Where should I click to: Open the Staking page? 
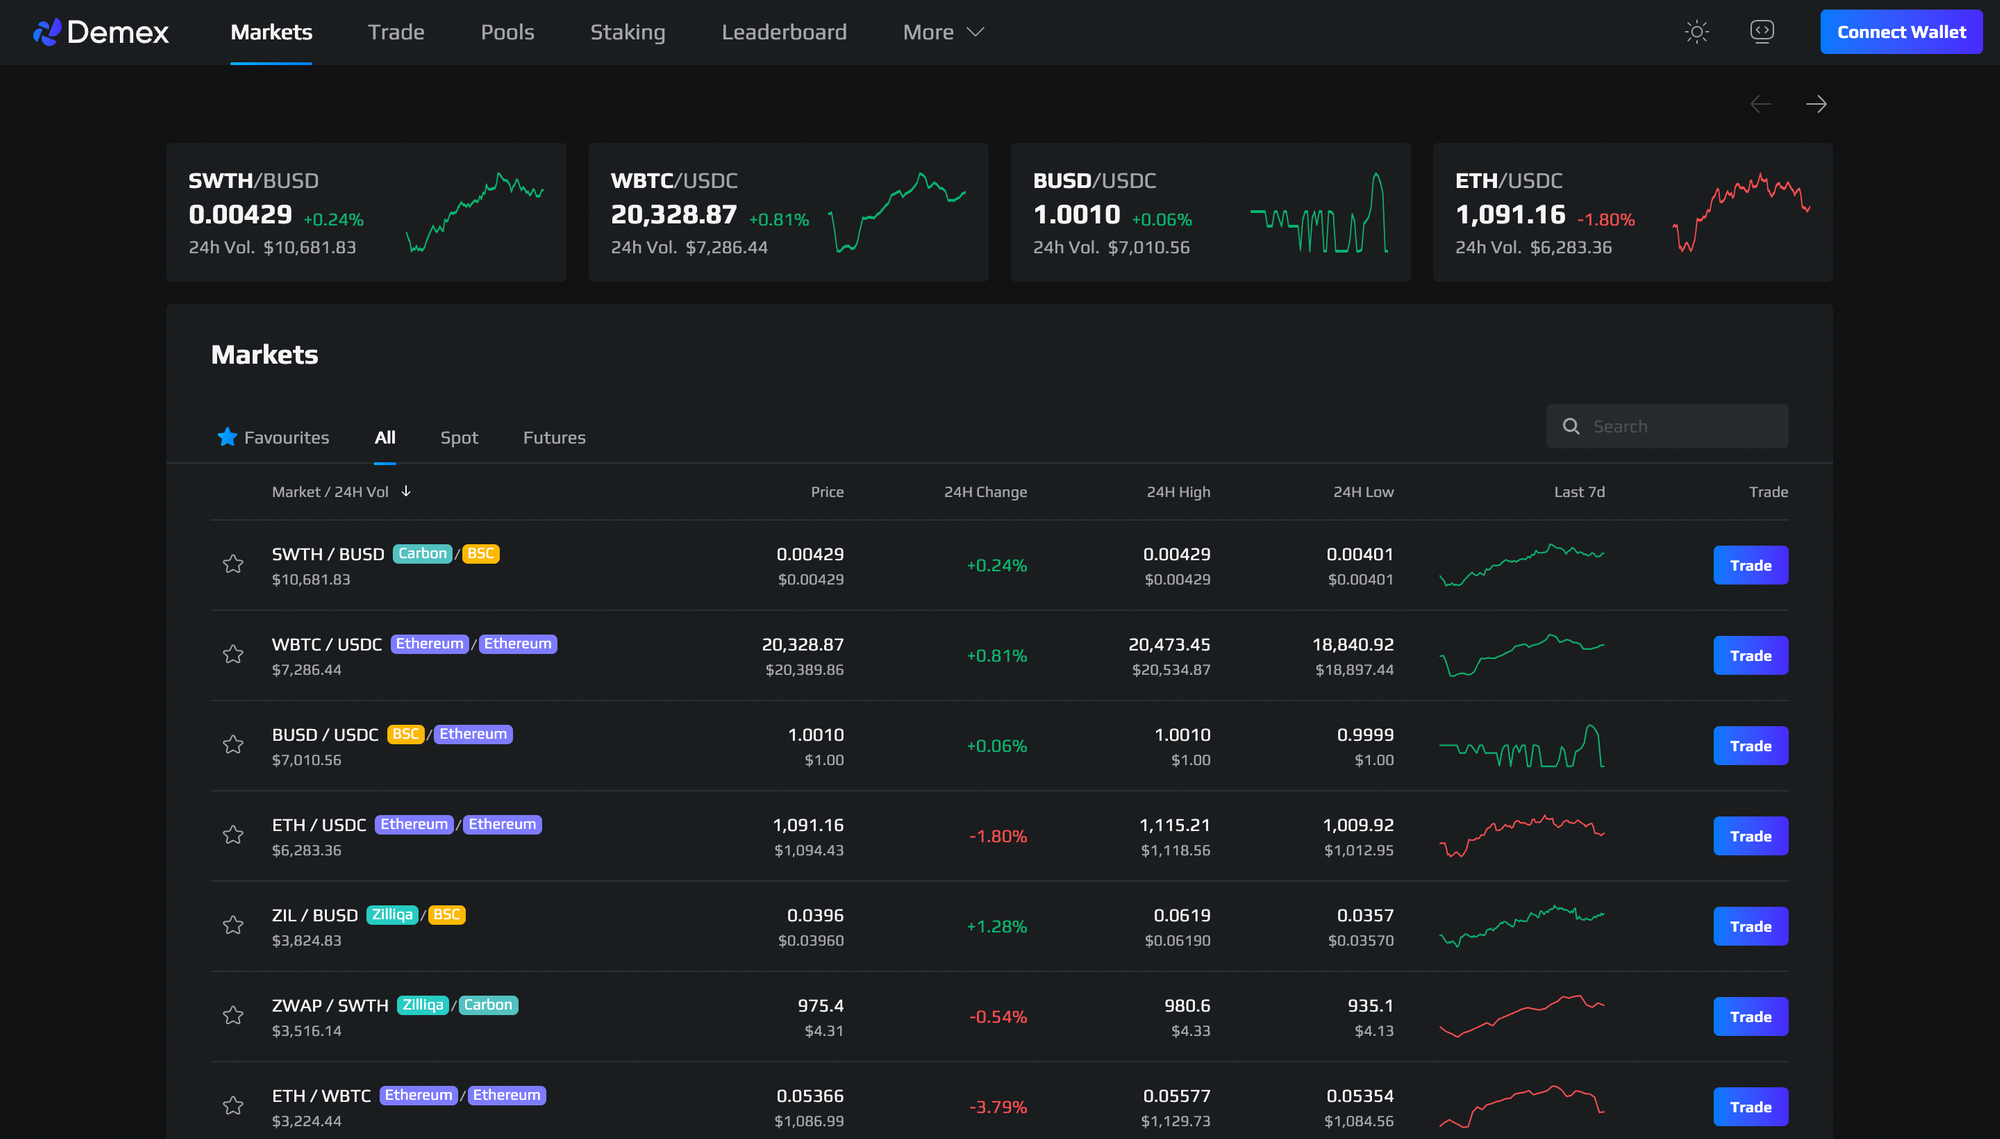627,32
